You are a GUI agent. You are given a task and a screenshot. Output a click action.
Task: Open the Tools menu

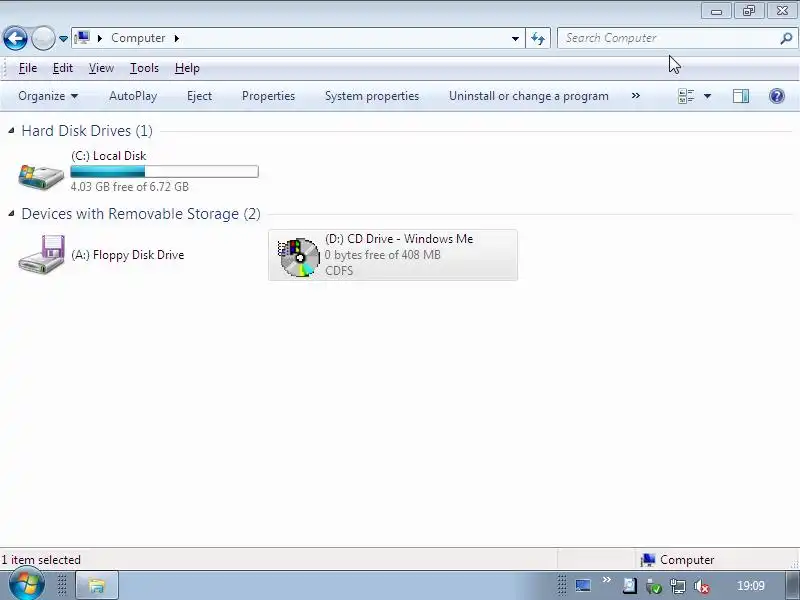(144, 68)
